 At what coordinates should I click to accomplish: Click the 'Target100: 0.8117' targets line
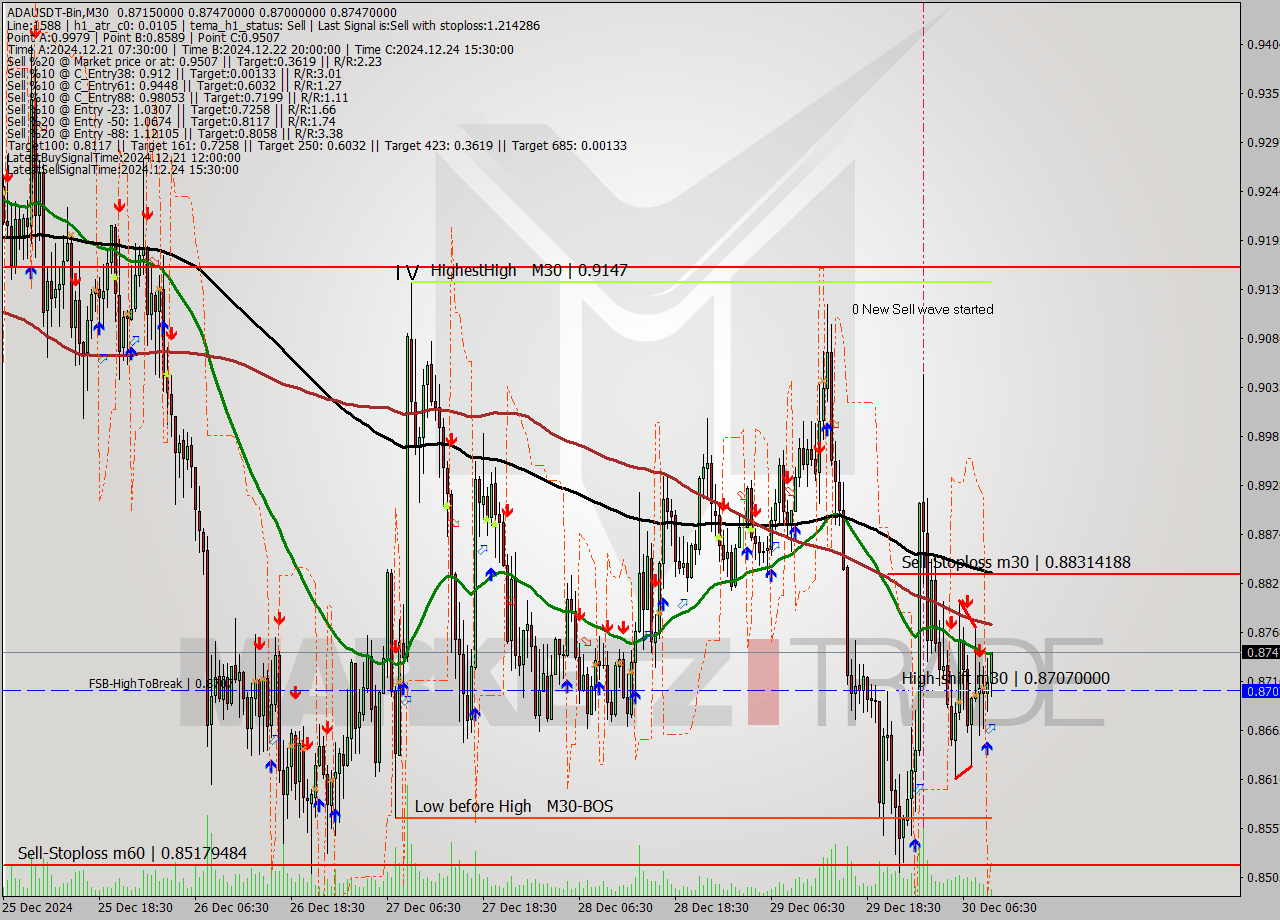pos(316,145)
